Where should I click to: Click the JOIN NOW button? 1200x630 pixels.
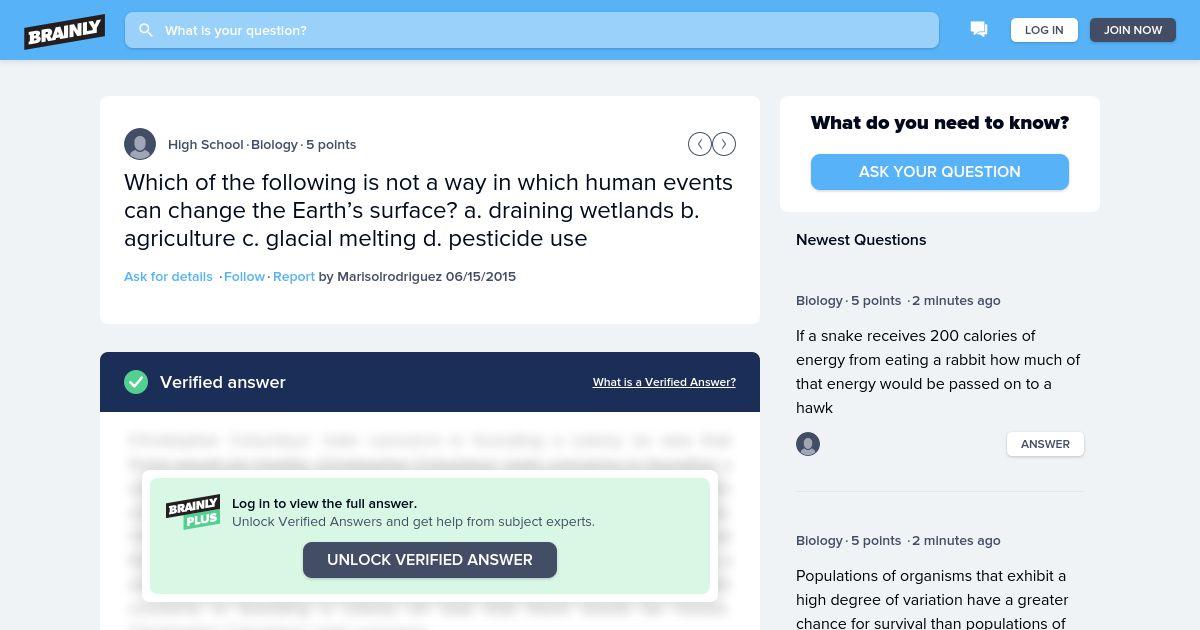1133,30
